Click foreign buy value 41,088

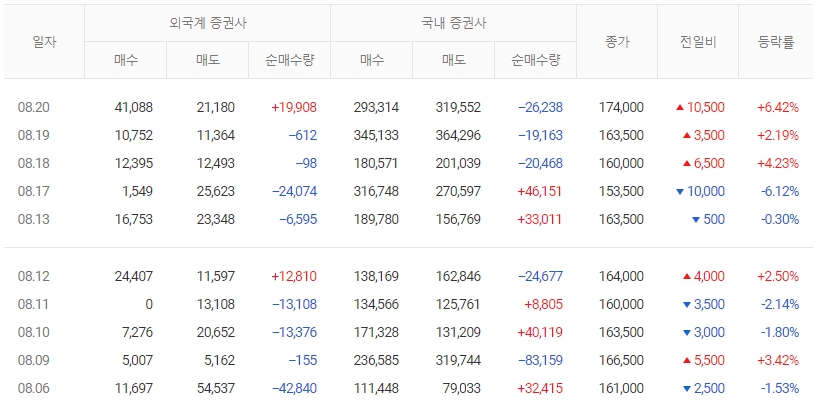tap(134, 108)
